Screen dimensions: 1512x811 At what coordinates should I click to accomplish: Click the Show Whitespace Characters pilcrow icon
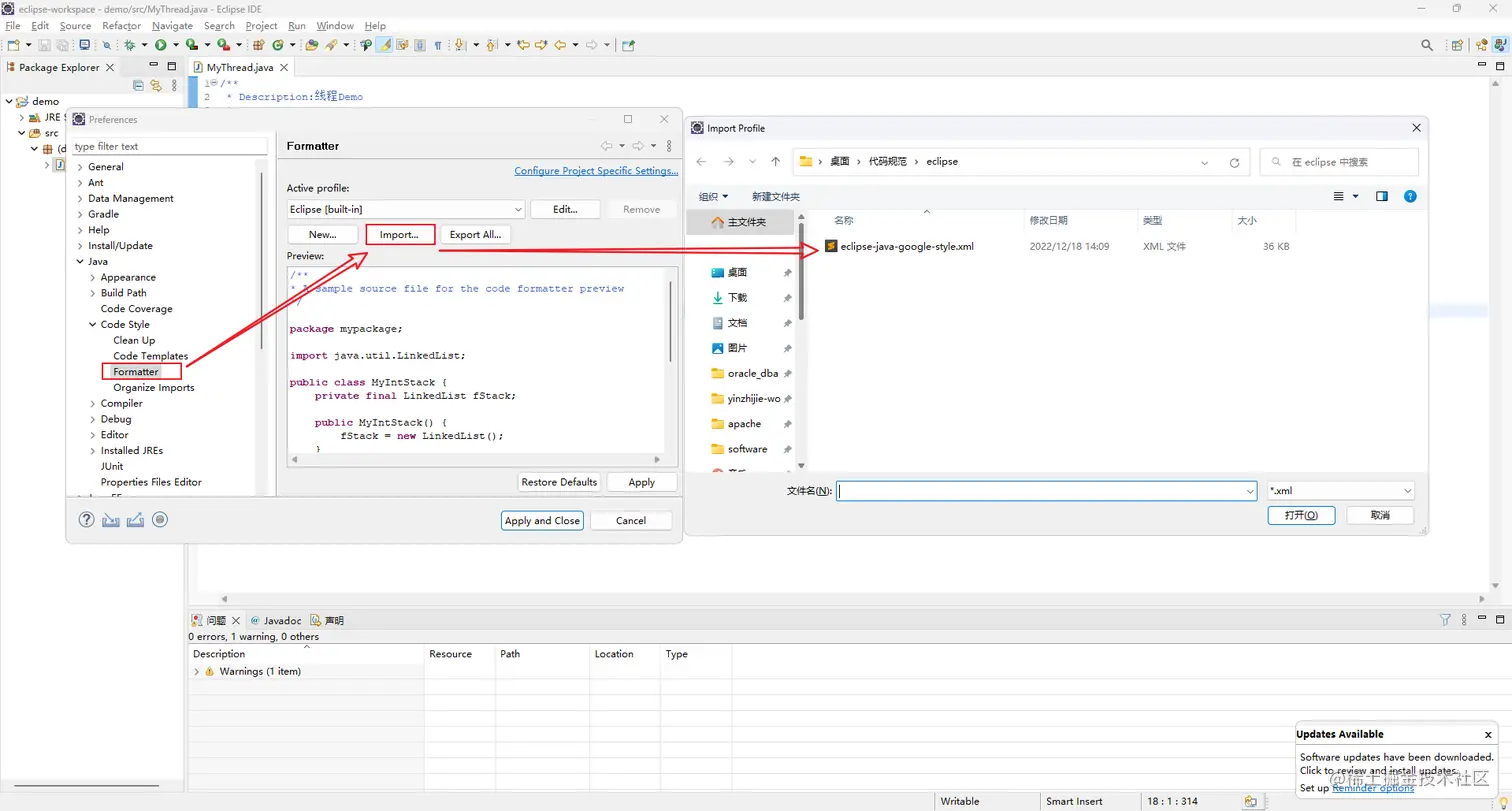tap(438, 45)
